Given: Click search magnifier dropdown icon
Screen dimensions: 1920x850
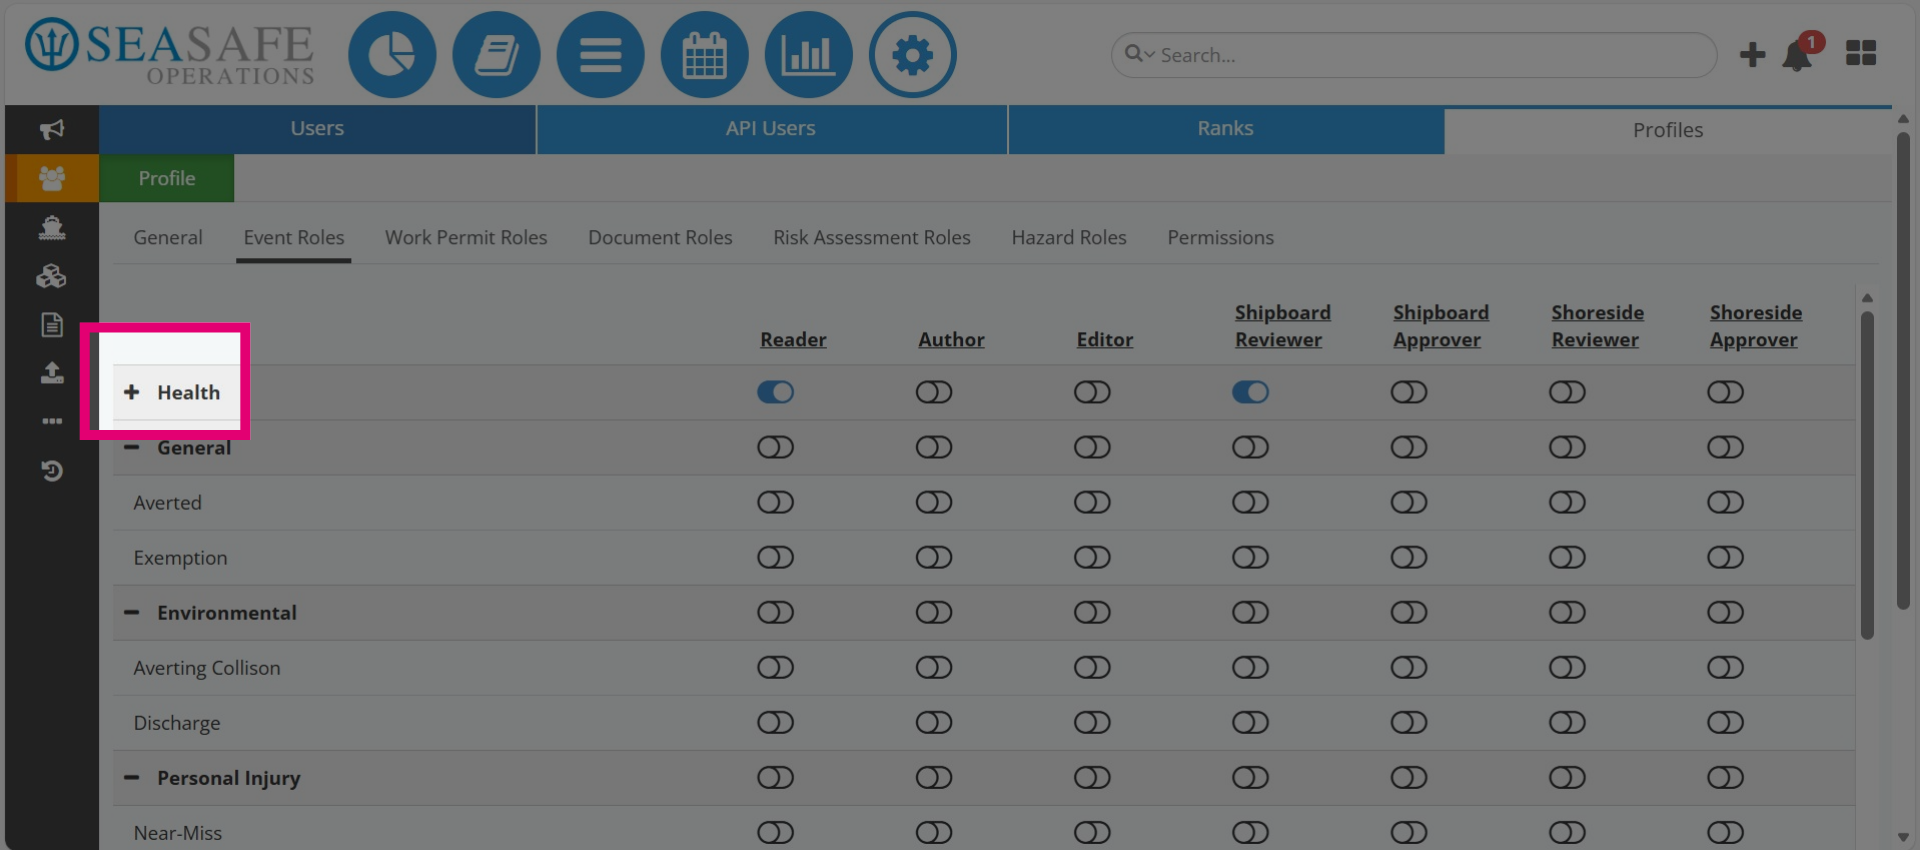Looking at the screenshot, I should click(x=1139, y=54).
